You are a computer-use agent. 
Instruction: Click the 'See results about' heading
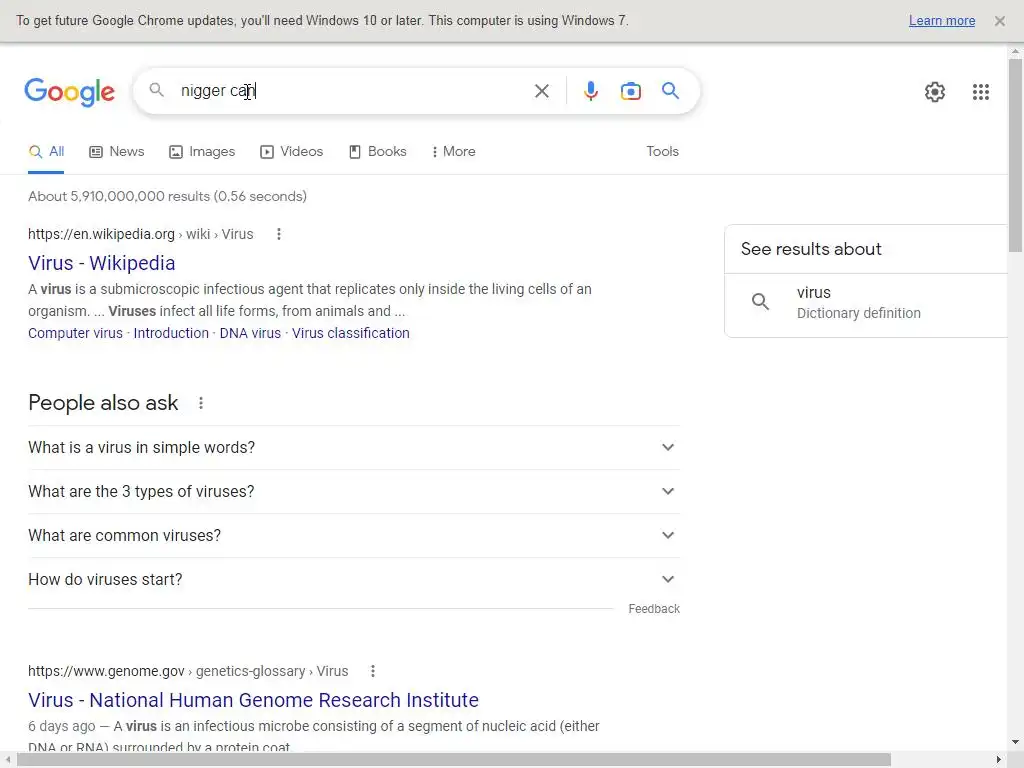coord(811,249)
